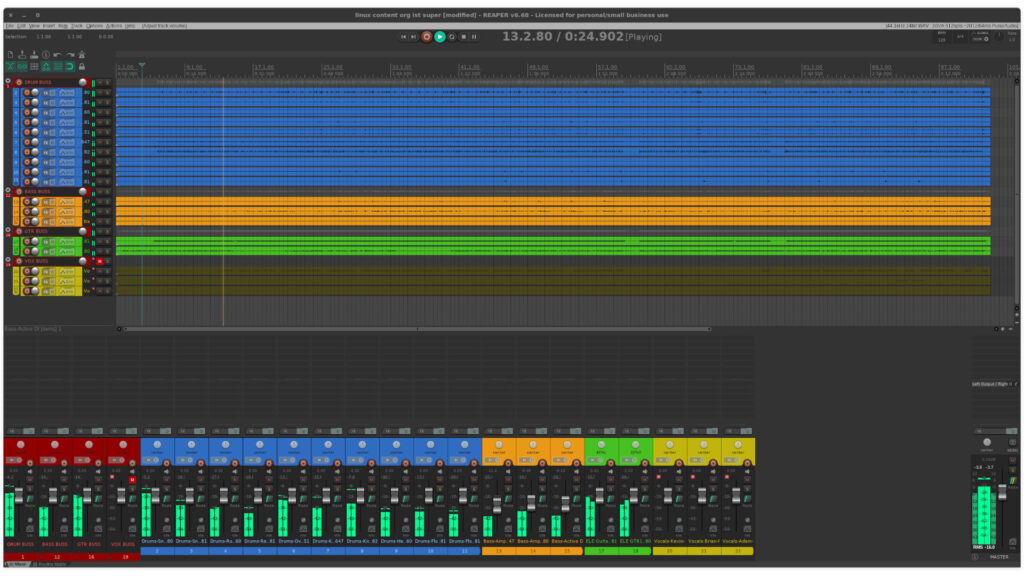Open the Options menu

pyautogui.click(x=94, y=26)
